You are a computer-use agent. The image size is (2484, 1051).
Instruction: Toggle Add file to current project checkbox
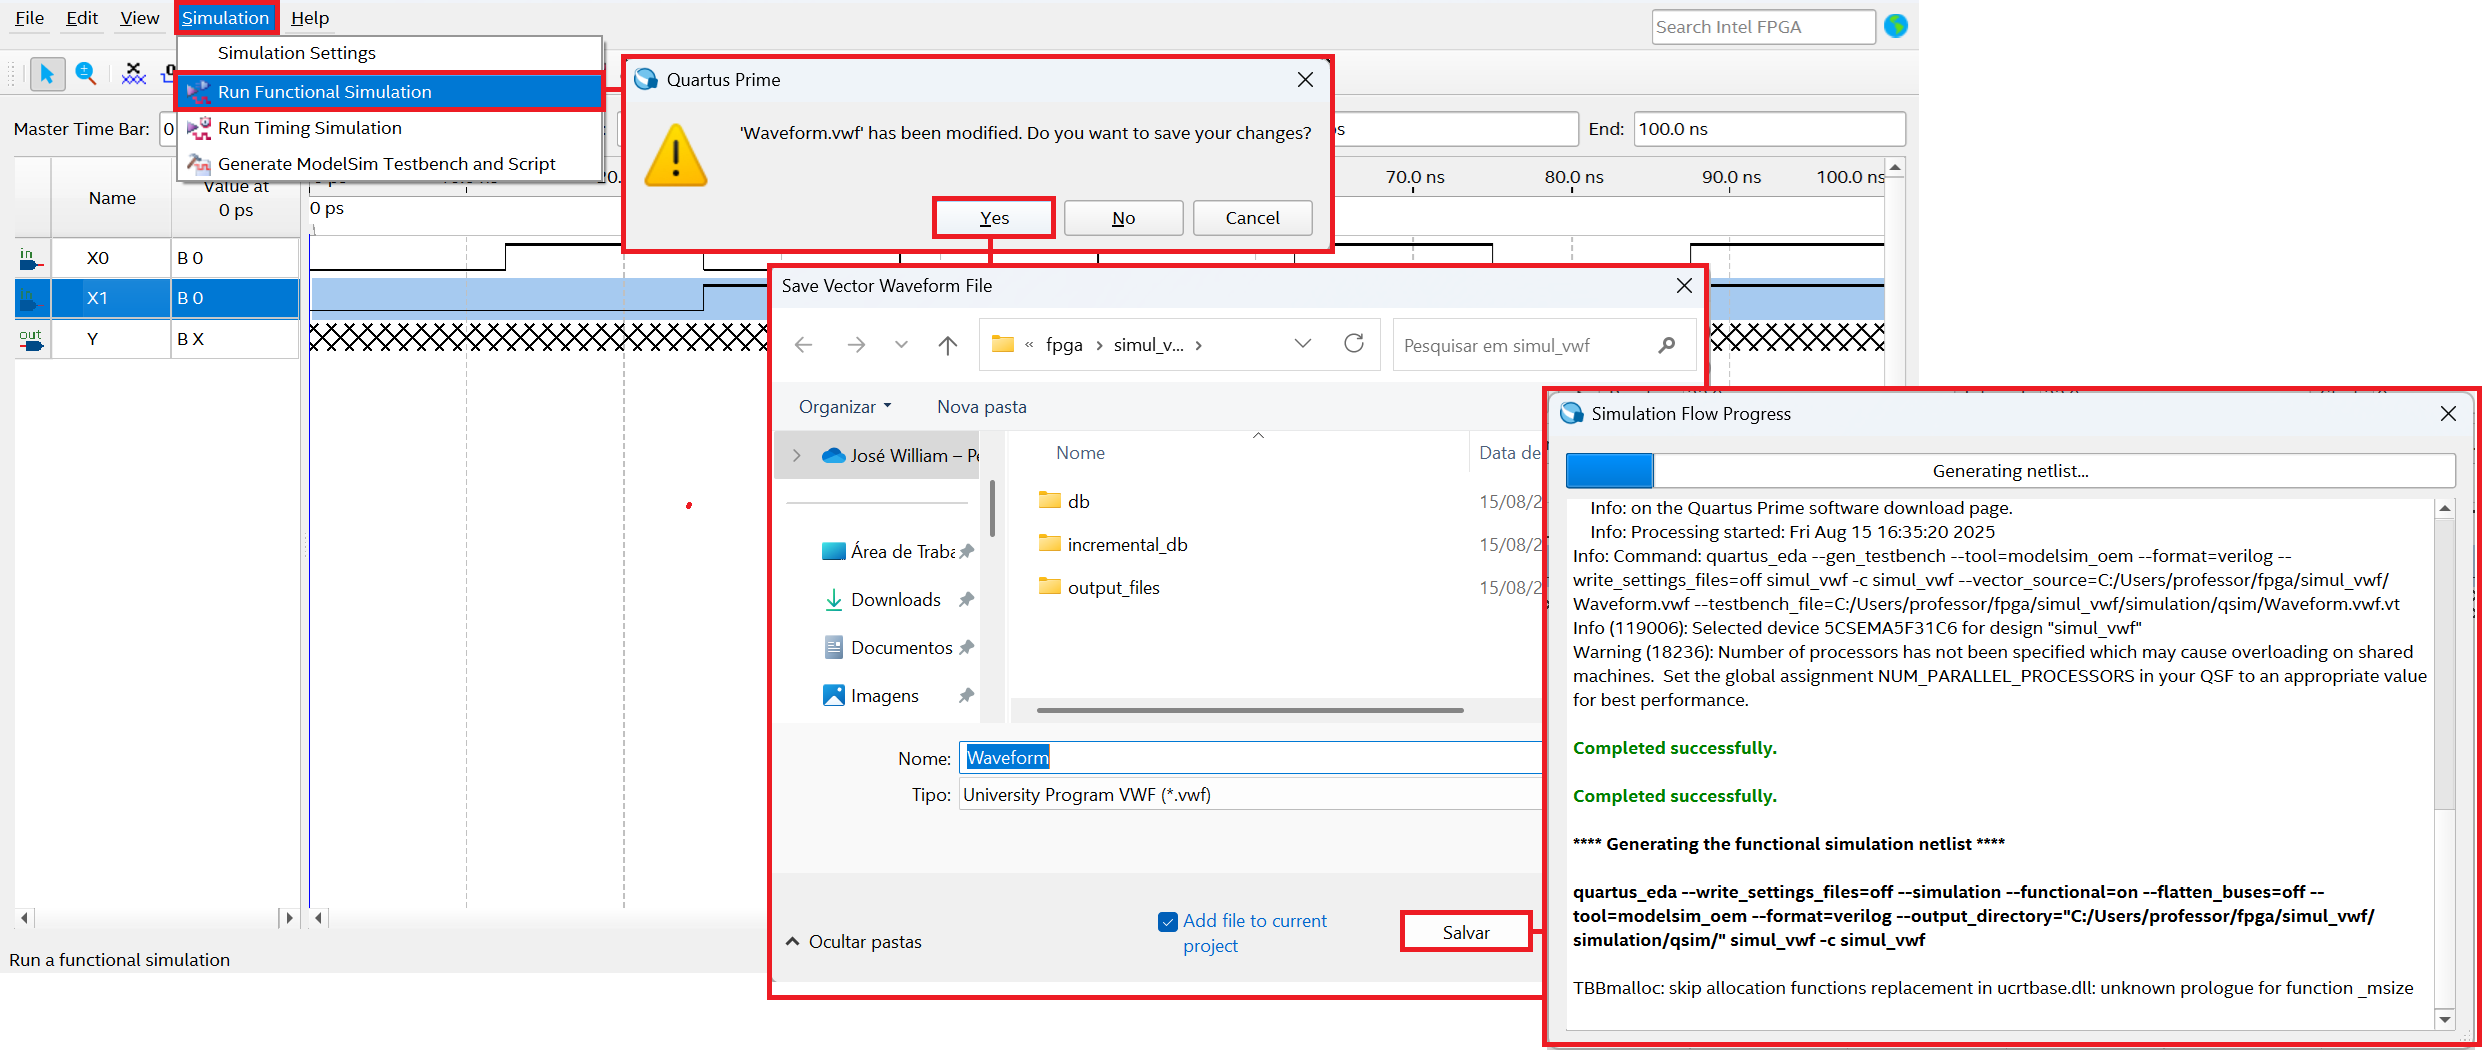tap(1167, 922)
